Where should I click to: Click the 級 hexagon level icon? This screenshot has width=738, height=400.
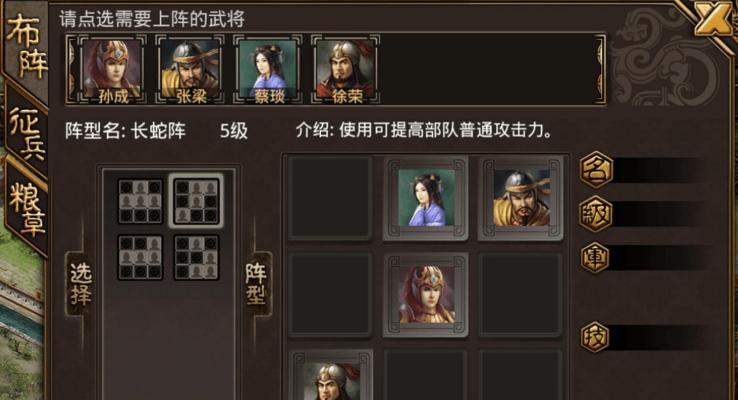(596, 214)
